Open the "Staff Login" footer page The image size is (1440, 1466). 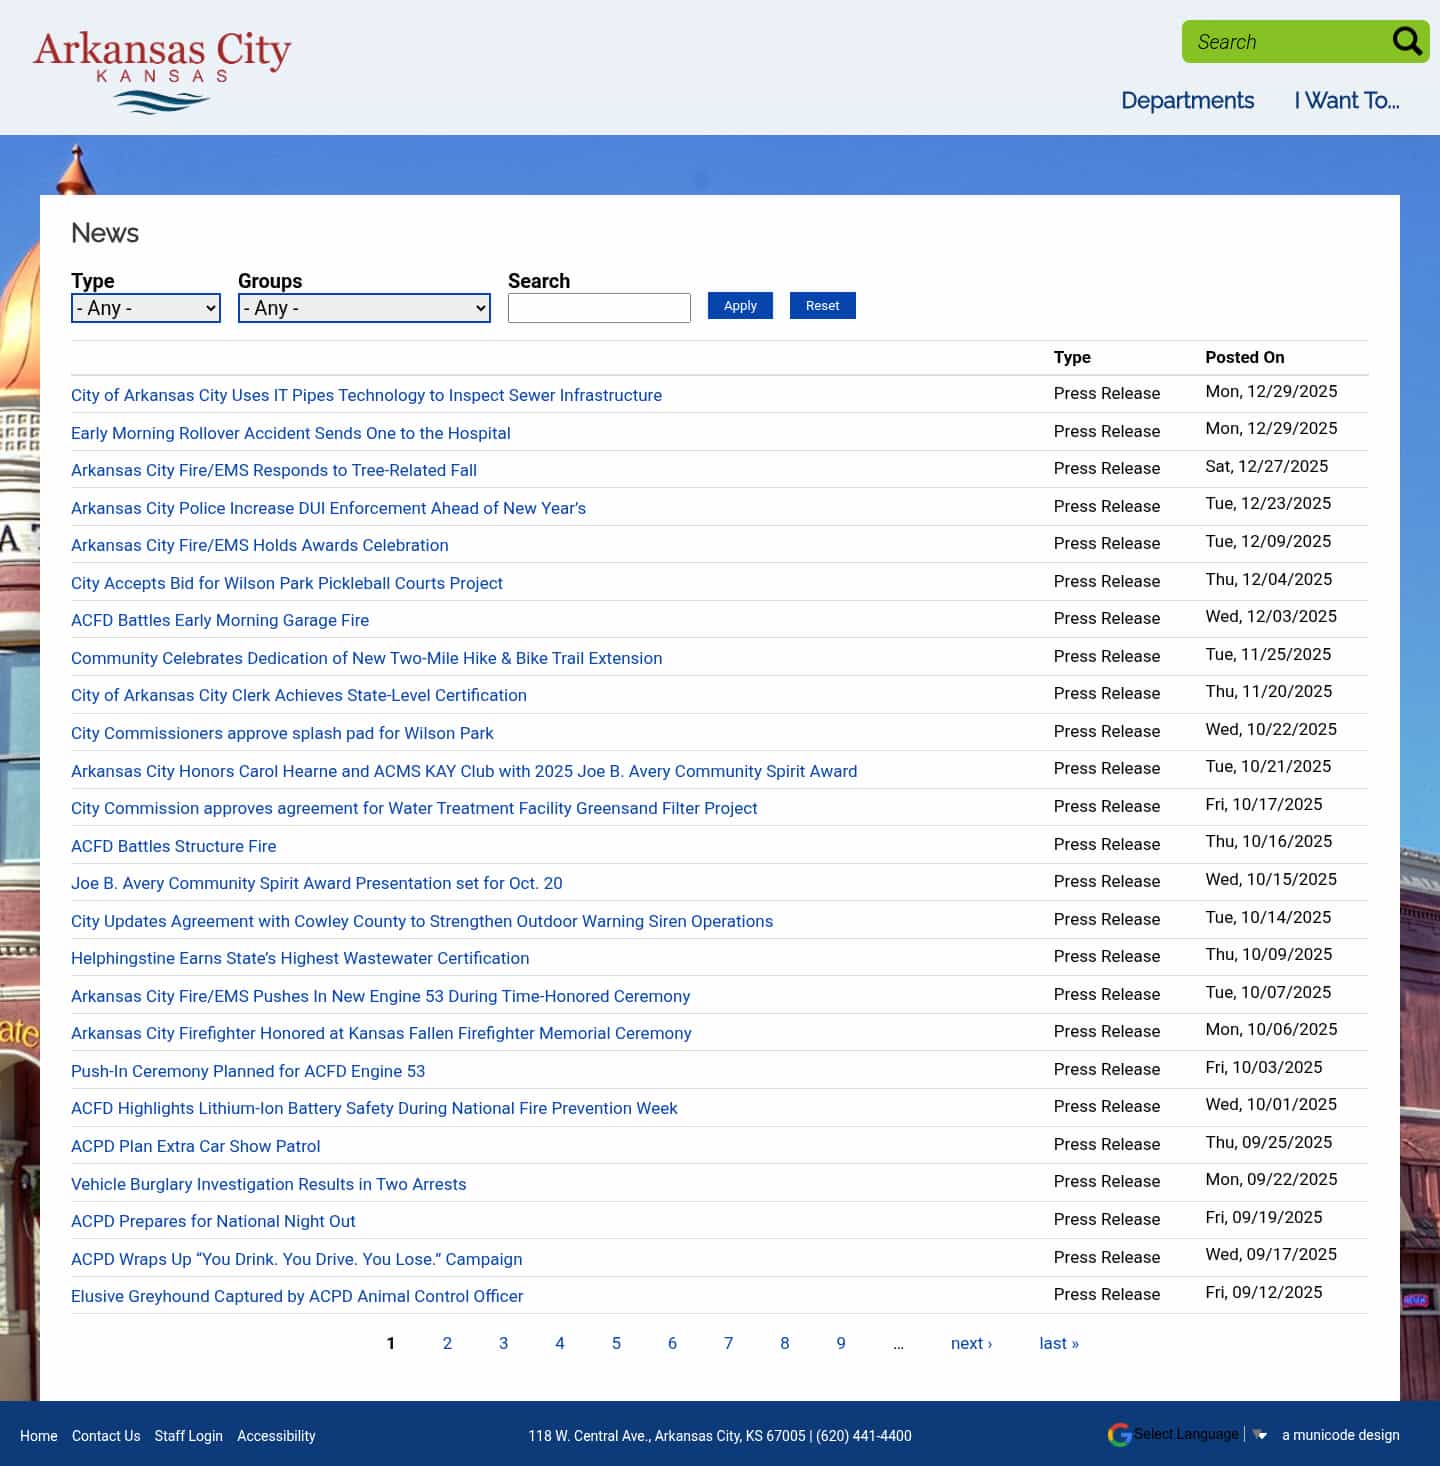[188, 1435]
